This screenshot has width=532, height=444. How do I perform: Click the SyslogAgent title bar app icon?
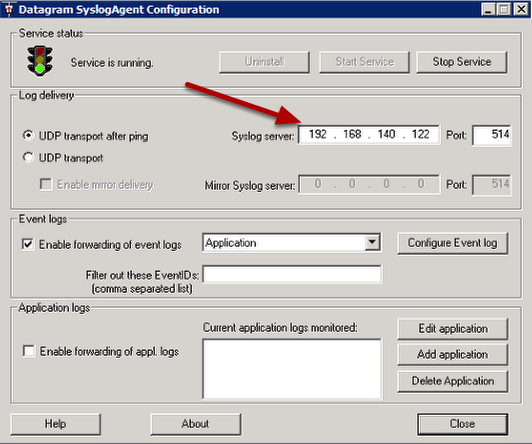pos(9,9)
